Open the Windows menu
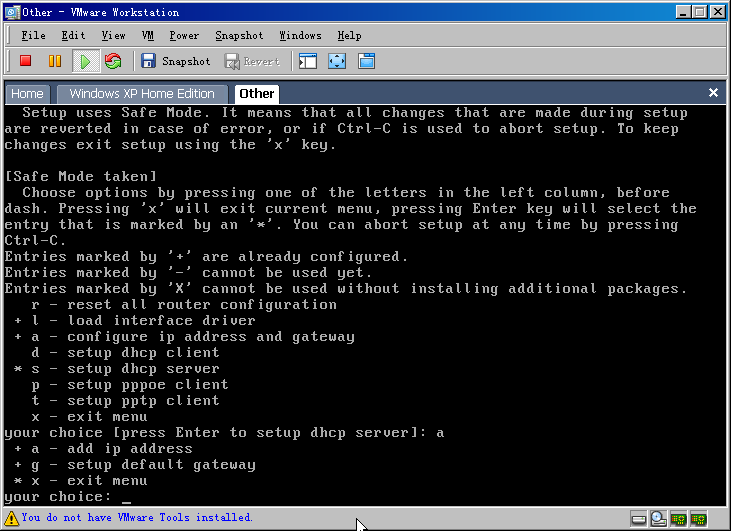Screen dimensions: 731x531 [x=300, y=35]
